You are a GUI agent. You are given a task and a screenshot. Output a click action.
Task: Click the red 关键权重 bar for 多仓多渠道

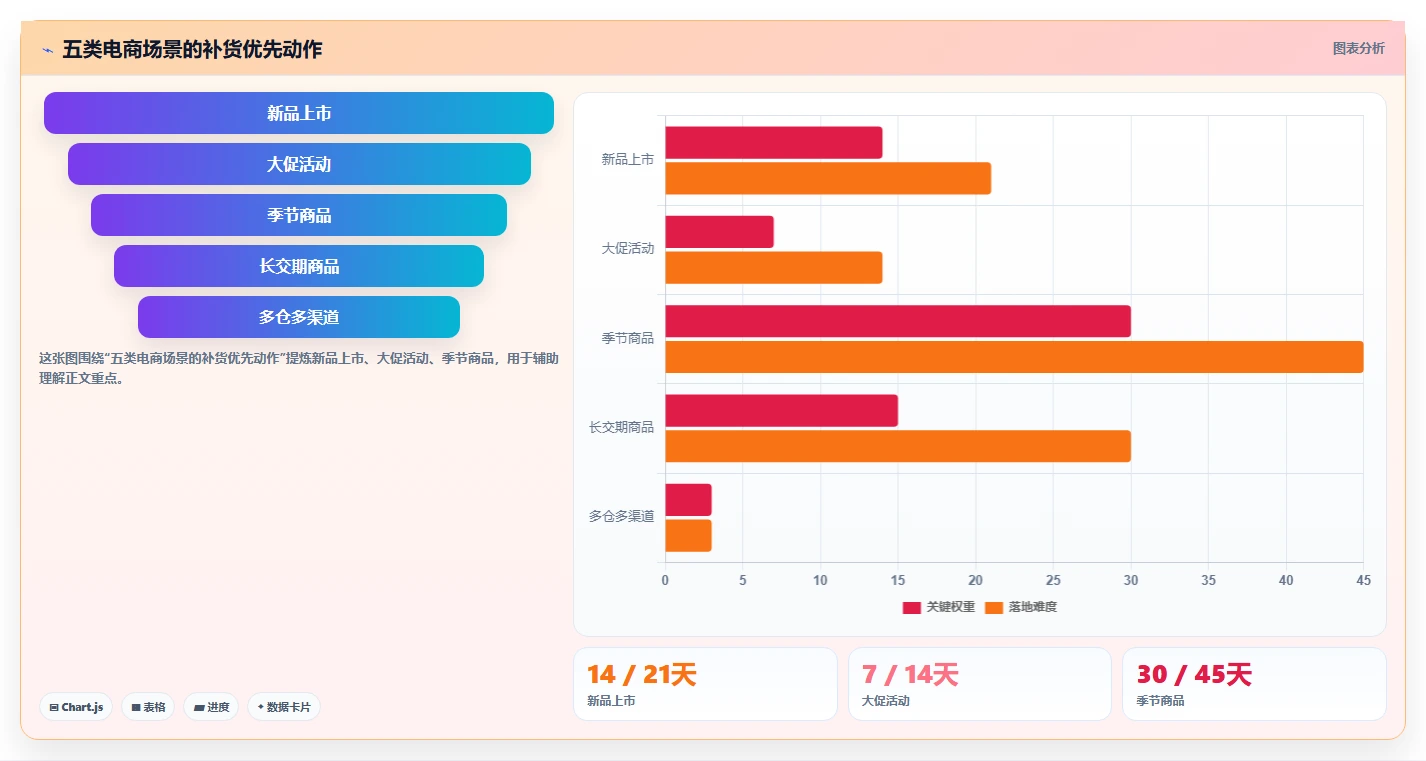tap(688, 500)
